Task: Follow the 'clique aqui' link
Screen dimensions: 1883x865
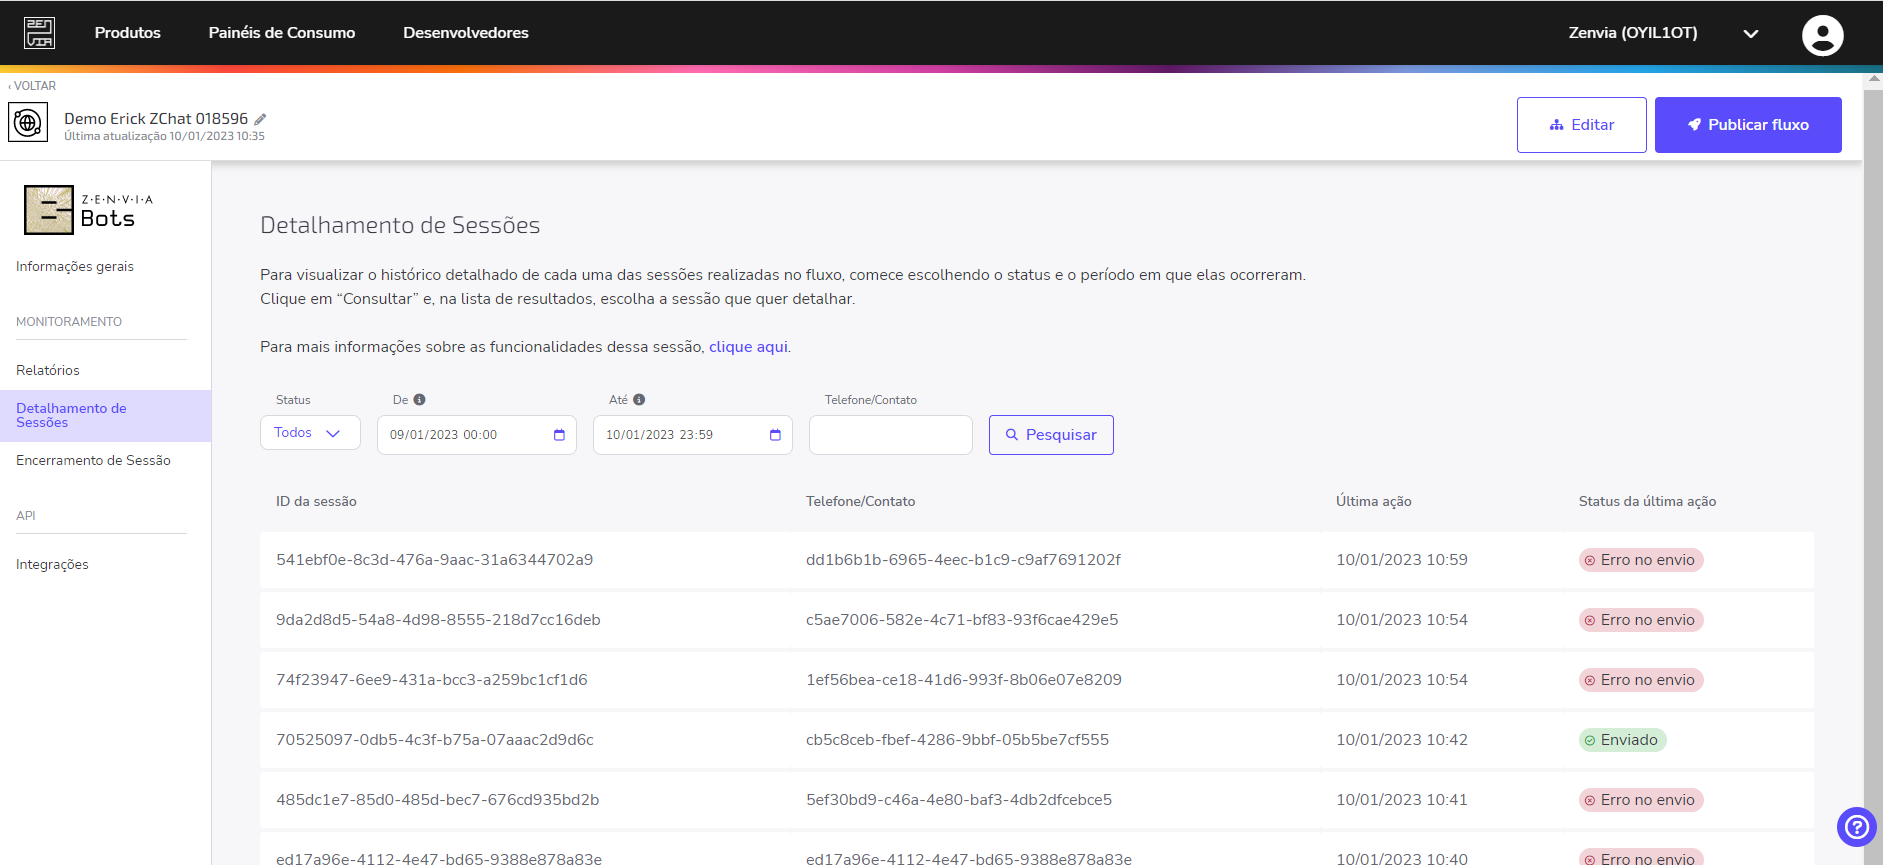Action: pos(748,347)
